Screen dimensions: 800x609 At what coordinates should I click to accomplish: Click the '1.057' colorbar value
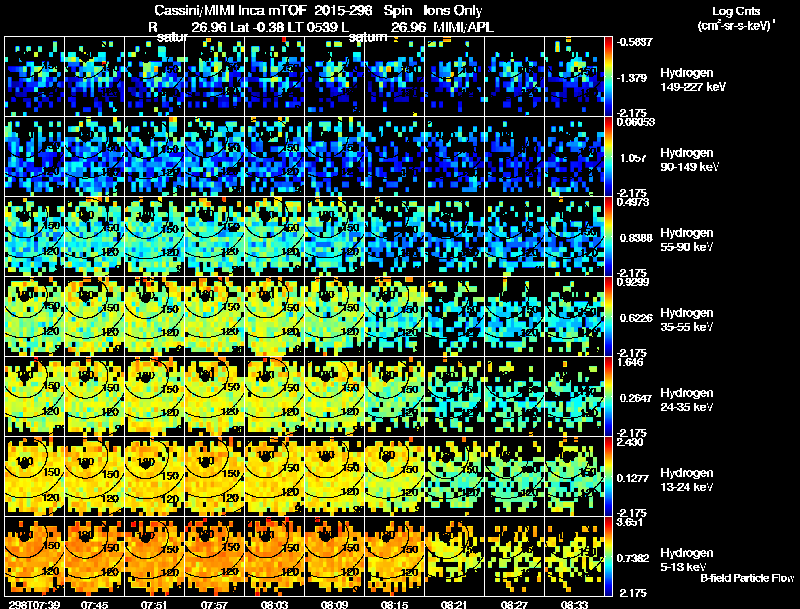click(x=633, y=158)
